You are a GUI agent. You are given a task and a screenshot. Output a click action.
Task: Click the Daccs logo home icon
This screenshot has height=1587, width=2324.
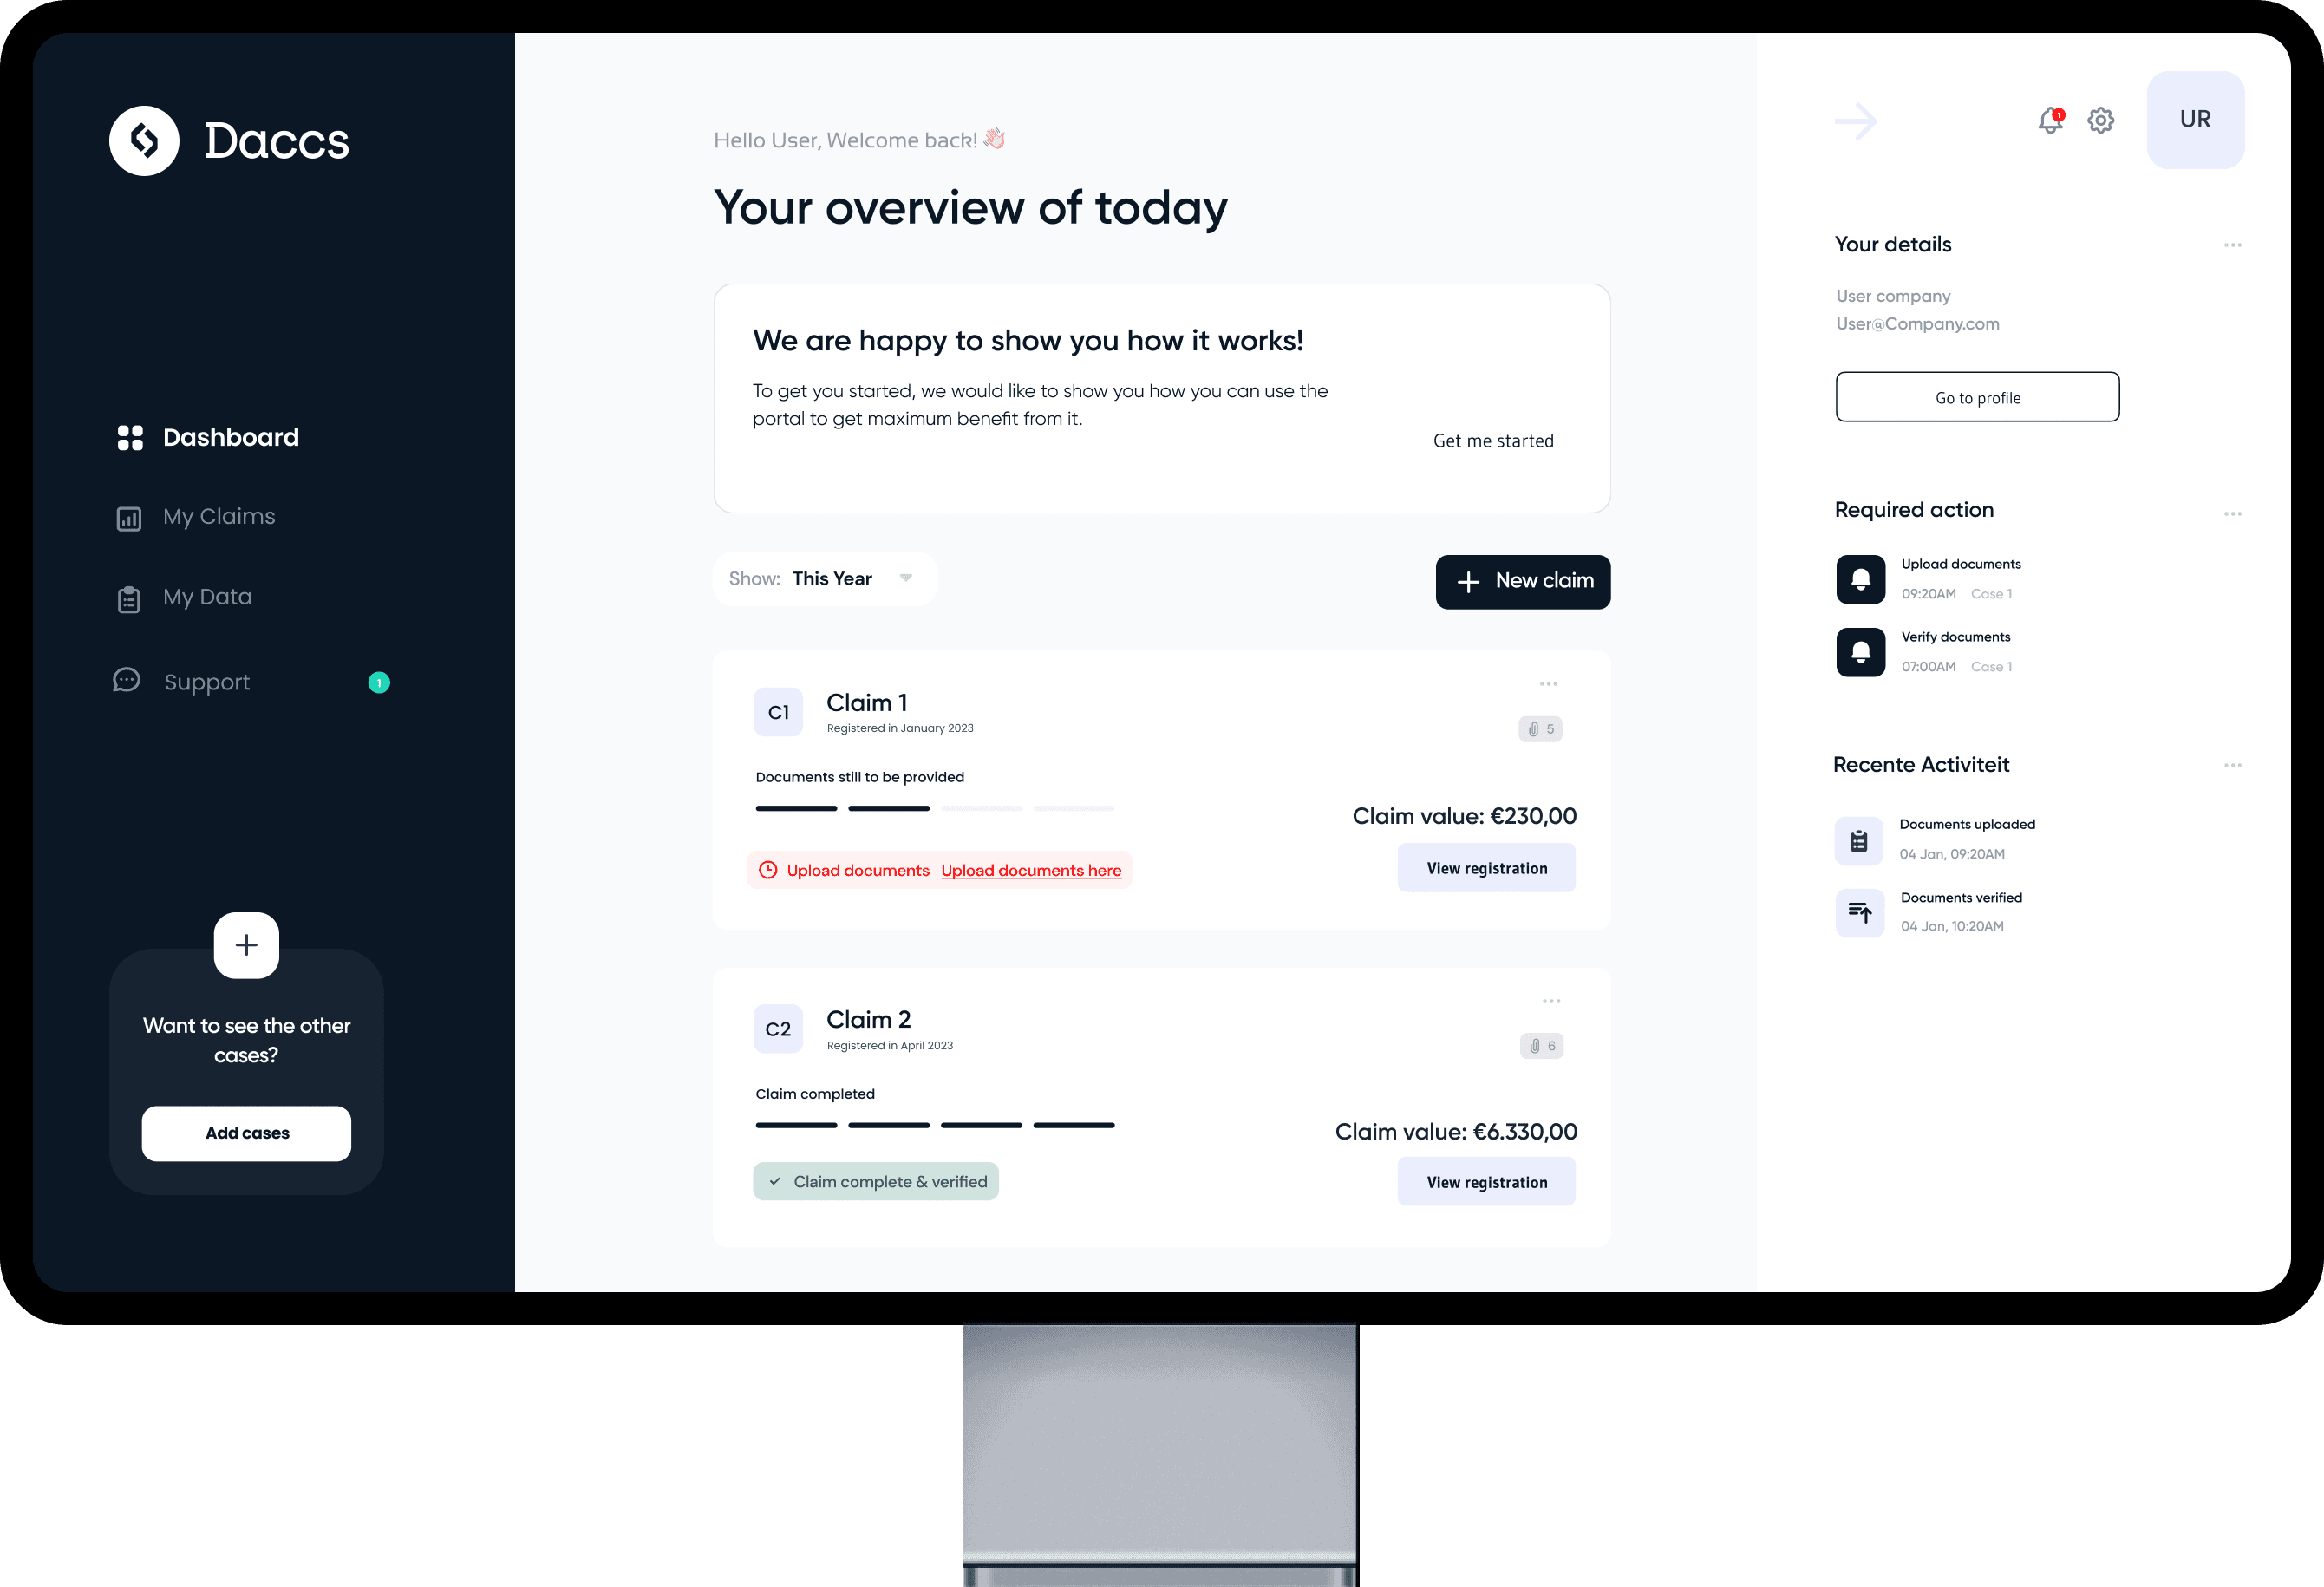click(x=141, y=141)
